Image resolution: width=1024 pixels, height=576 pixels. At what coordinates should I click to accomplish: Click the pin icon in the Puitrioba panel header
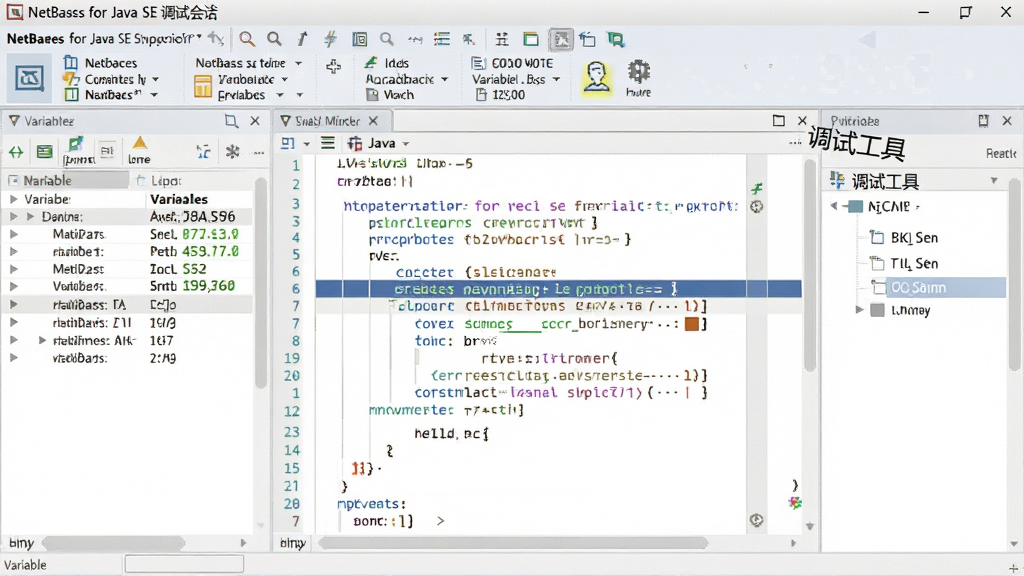tap(984, 121)
